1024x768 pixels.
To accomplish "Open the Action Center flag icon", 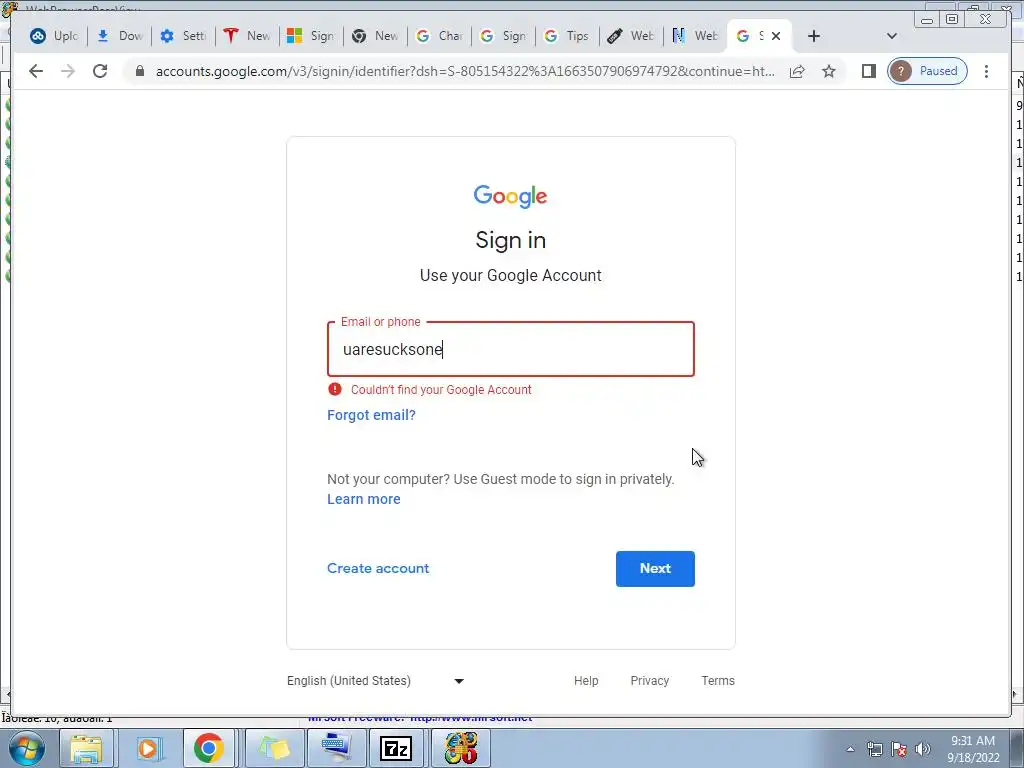I will 899,749.
